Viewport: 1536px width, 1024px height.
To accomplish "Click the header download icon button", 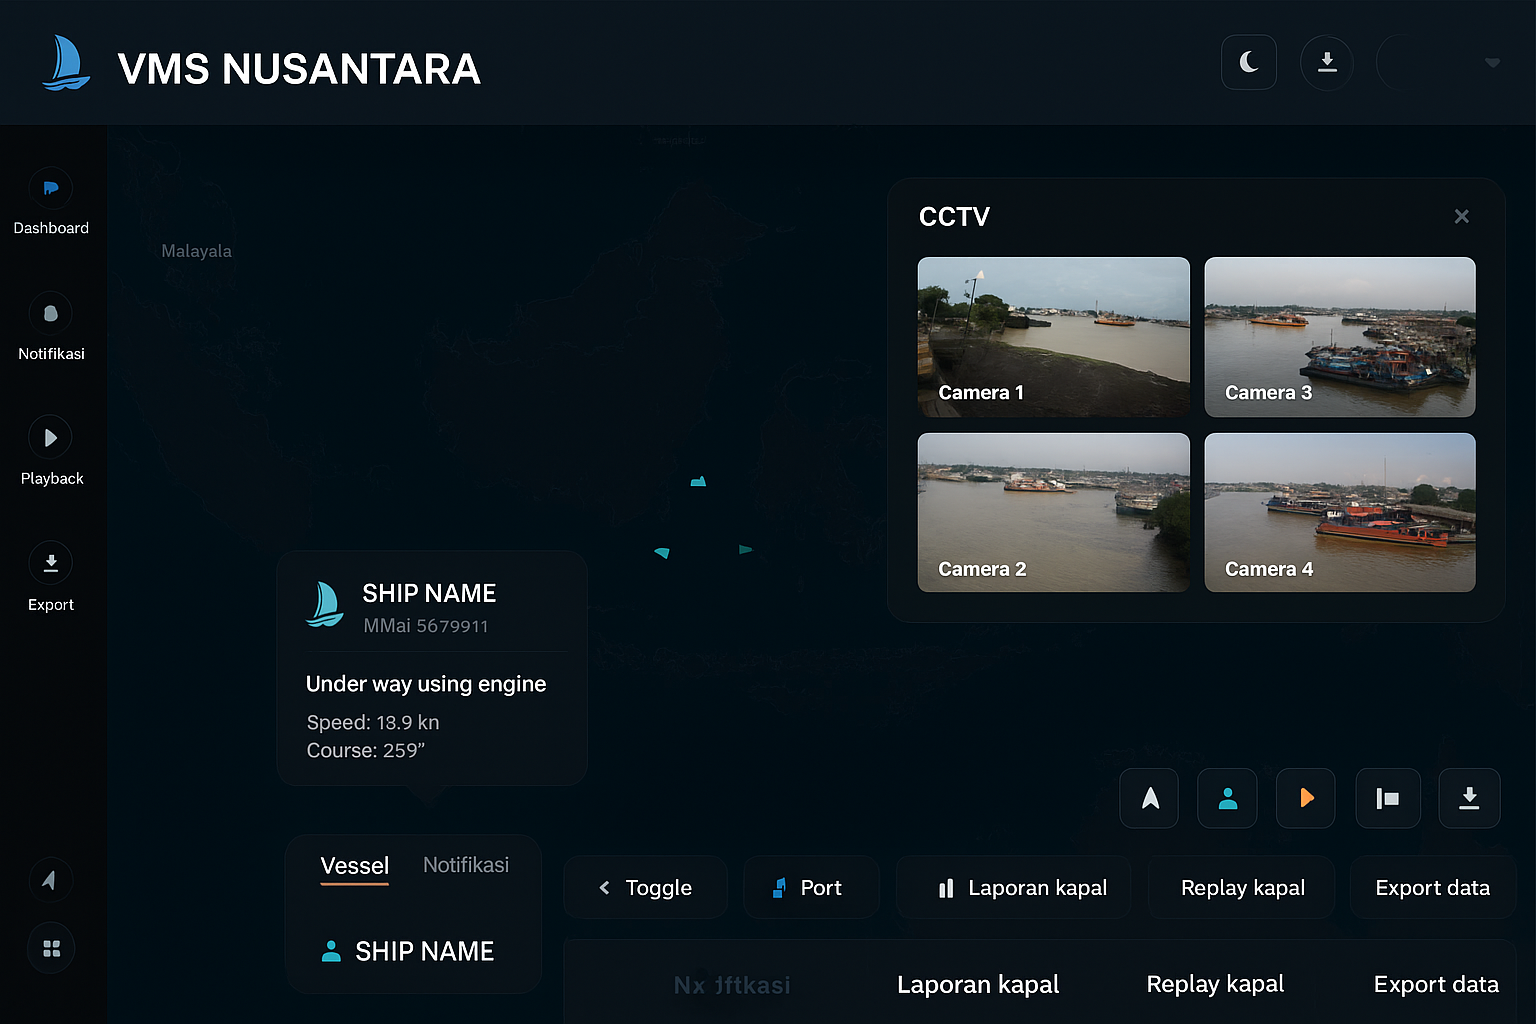I will 1326,62.
